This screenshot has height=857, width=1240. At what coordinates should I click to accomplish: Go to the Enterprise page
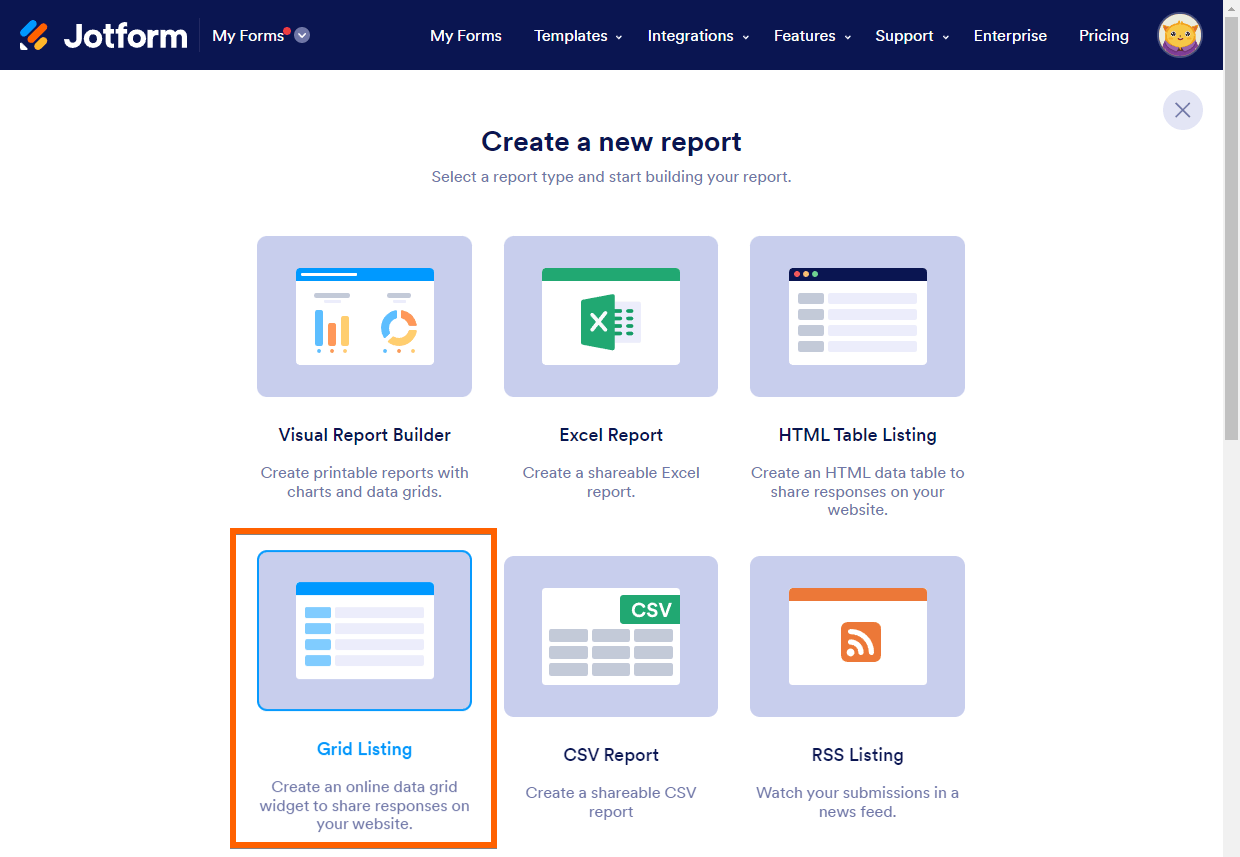click(1010, 35)
